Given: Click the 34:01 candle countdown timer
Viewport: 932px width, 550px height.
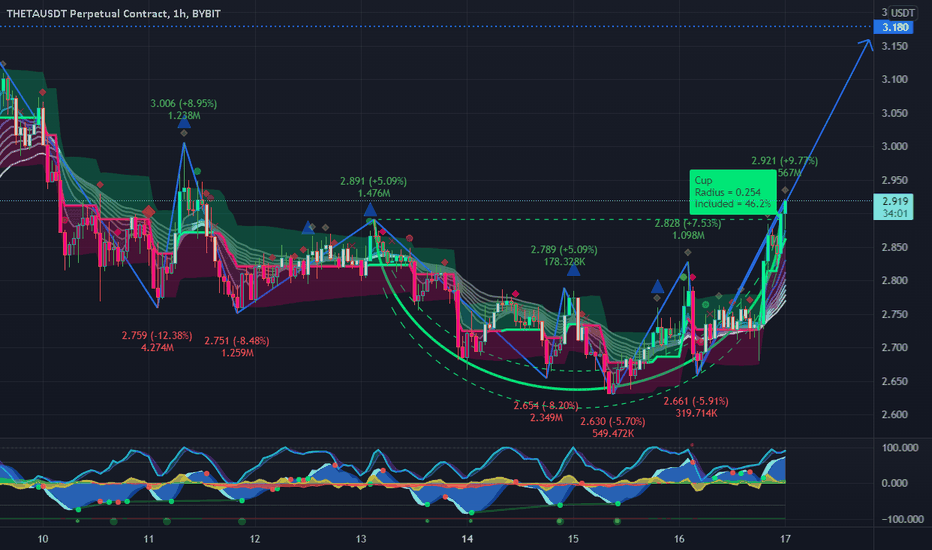Looking at the screenshot, I should [895, 213].
